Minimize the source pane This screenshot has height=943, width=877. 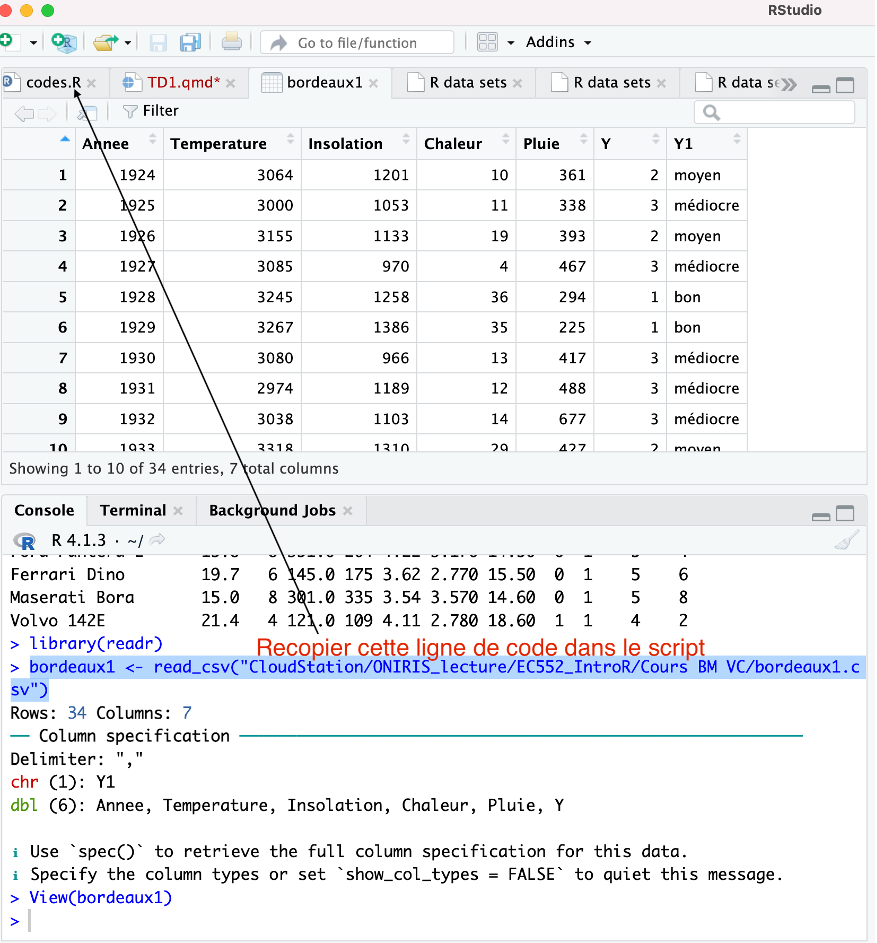(x=821, y=88)
